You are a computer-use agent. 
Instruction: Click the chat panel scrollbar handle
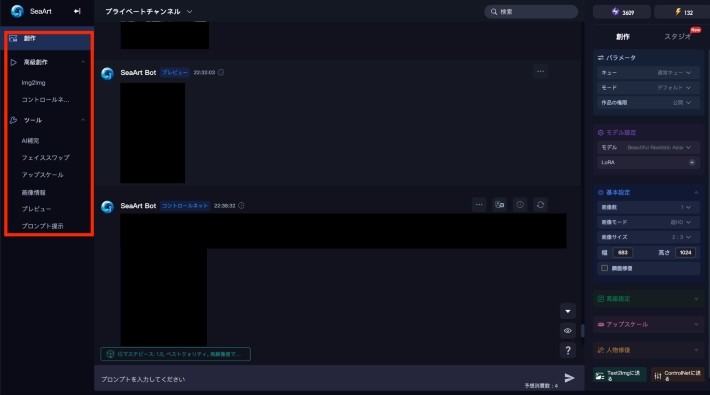pyautogui.click(x=582, y=331)
